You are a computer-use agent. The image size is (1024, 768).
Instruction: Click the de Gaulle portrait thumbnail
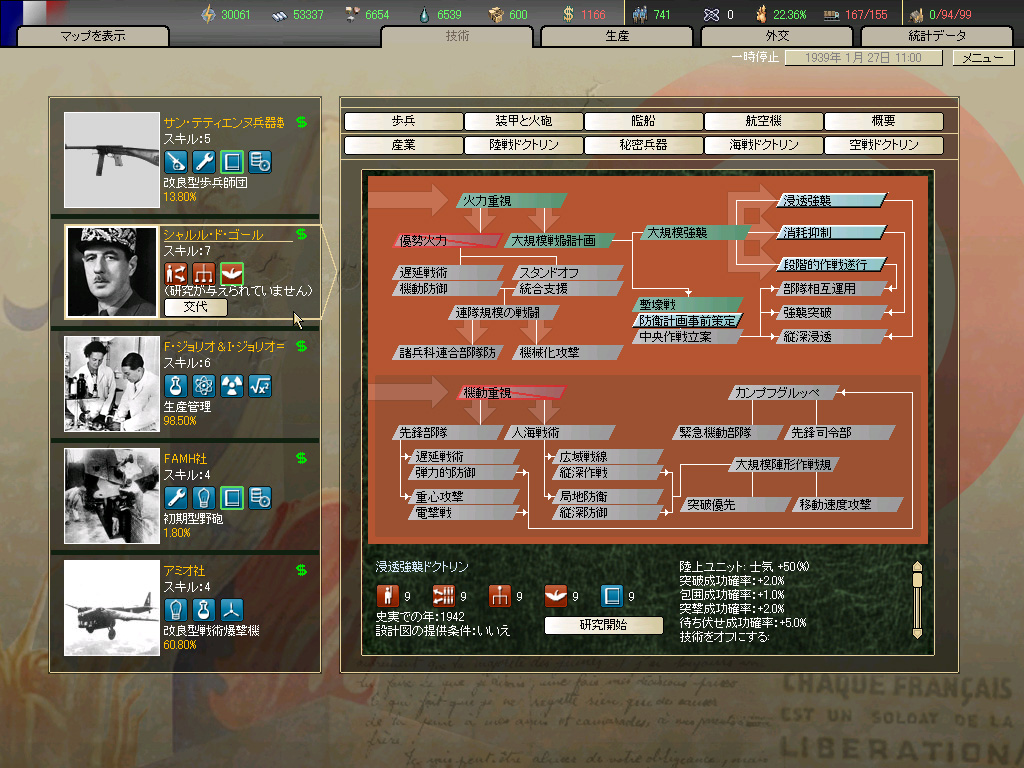tap(112, 272)
